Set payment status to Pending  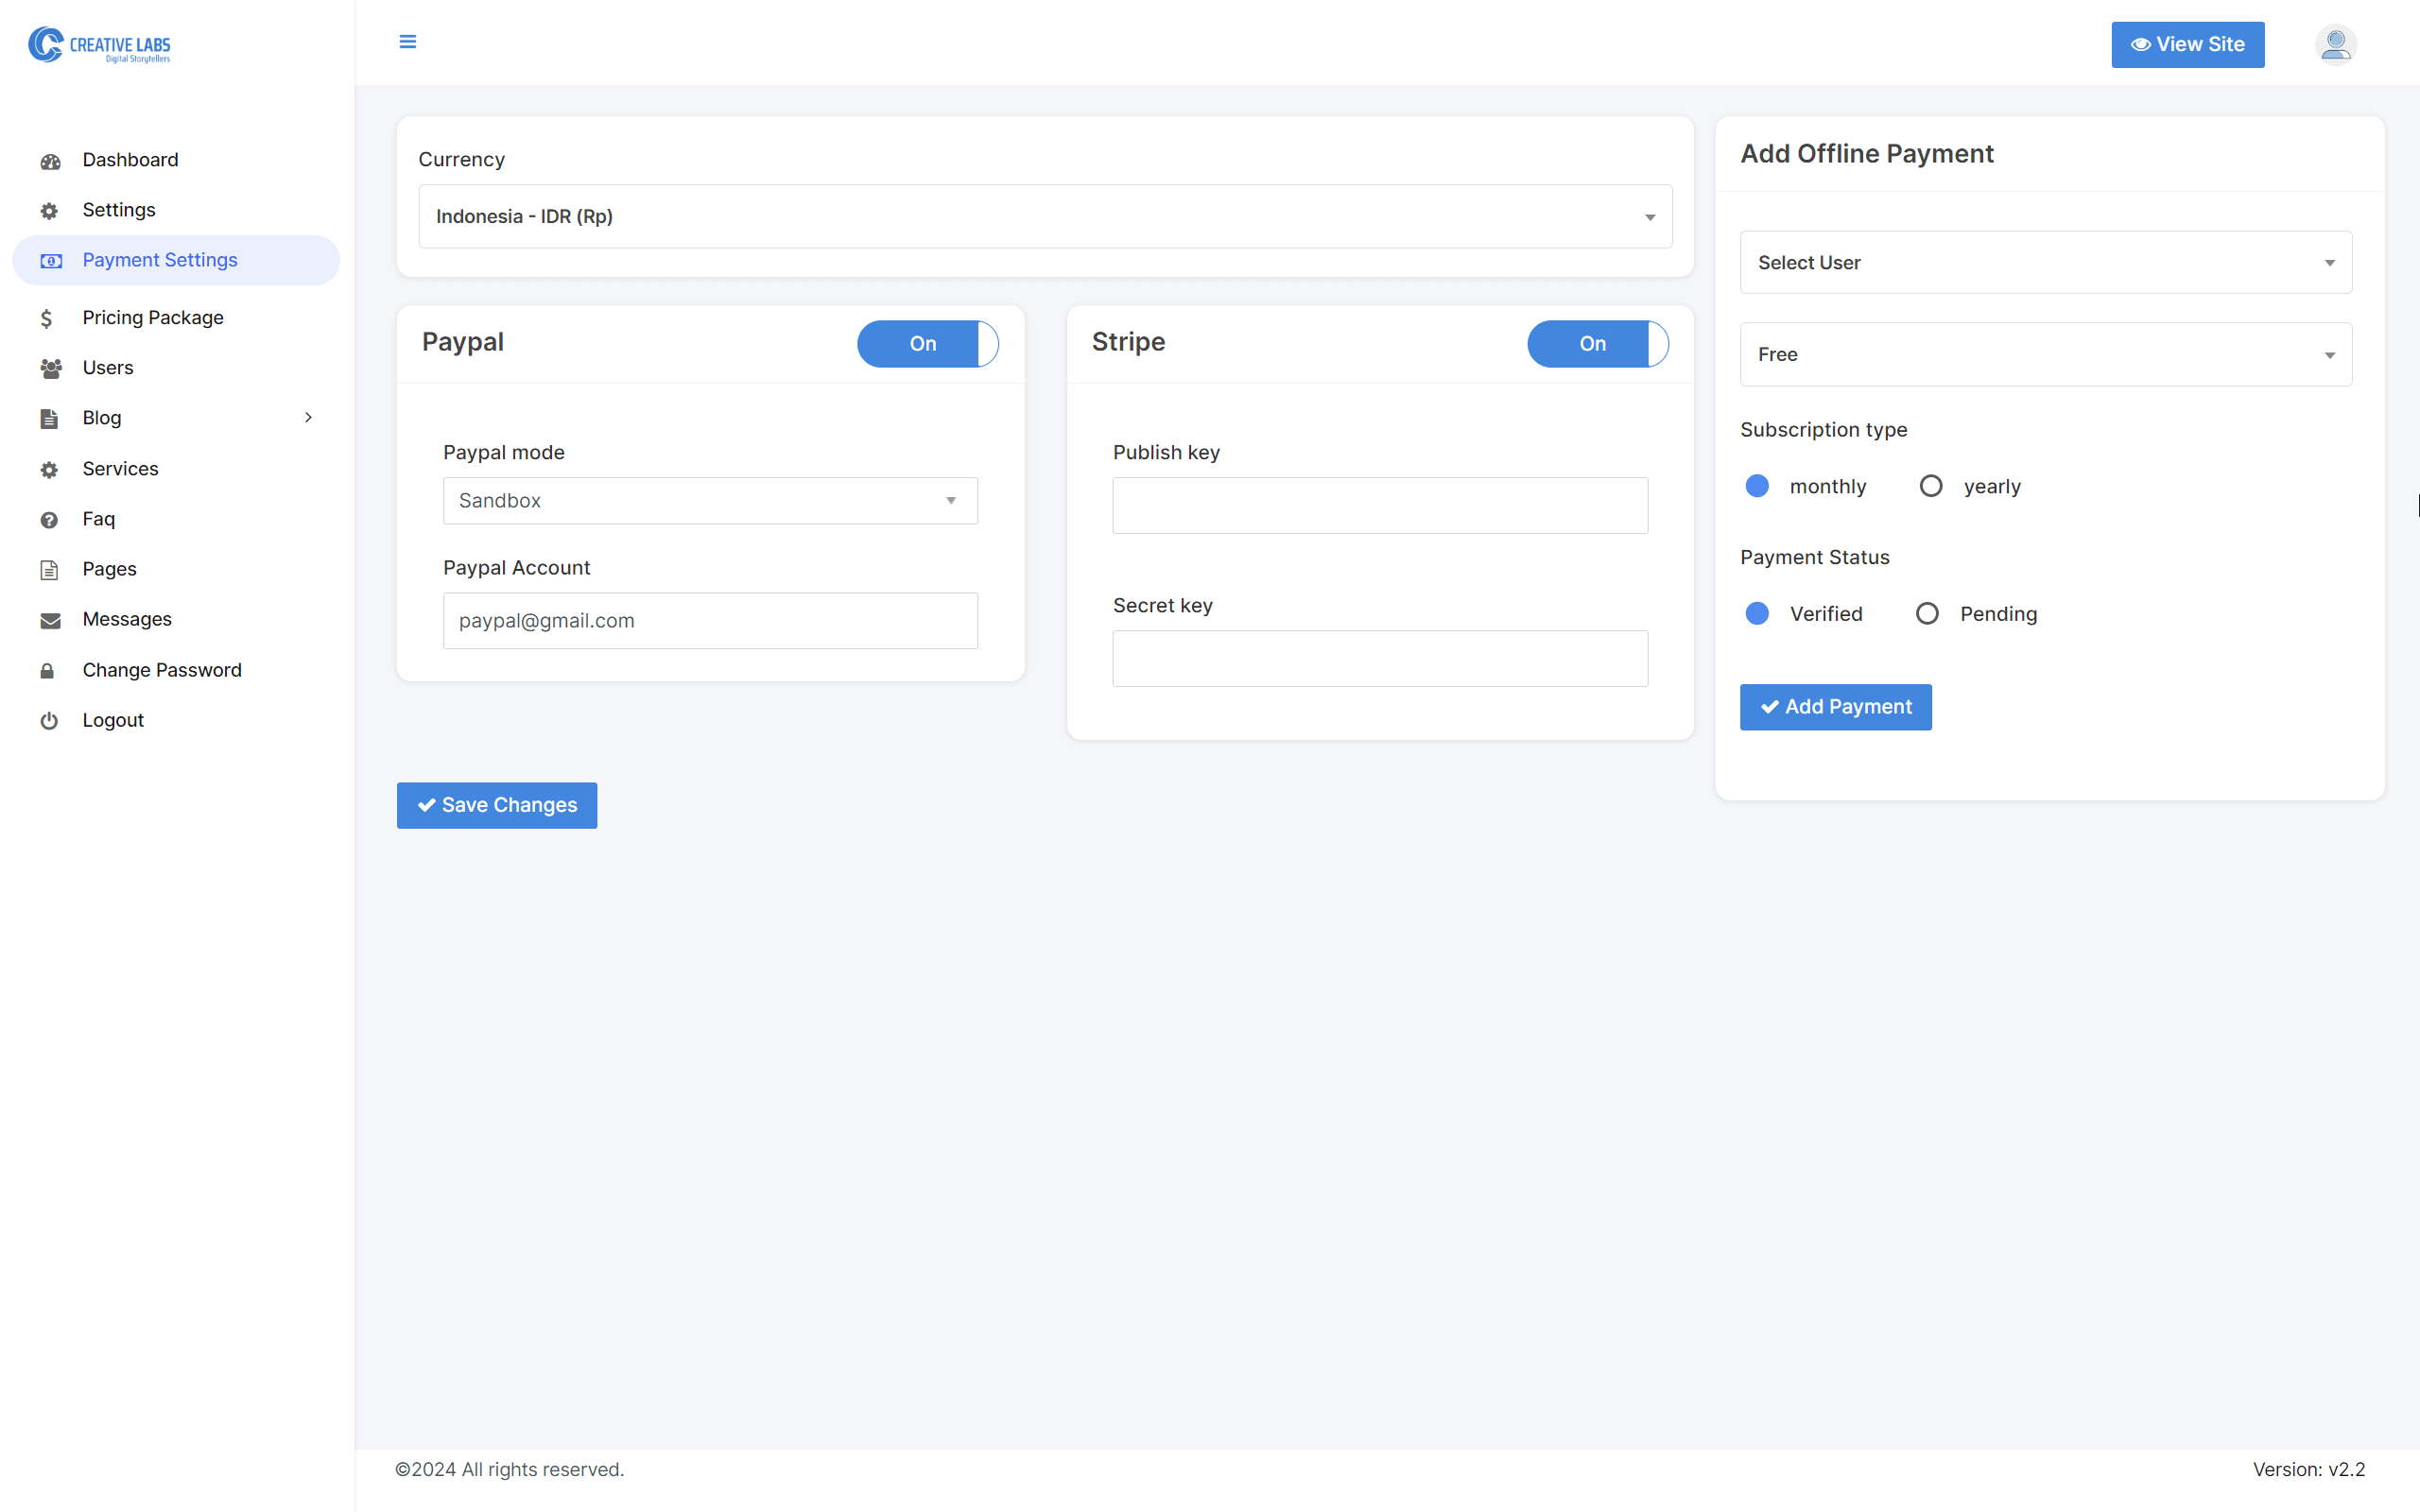[x=1928, y=613]
